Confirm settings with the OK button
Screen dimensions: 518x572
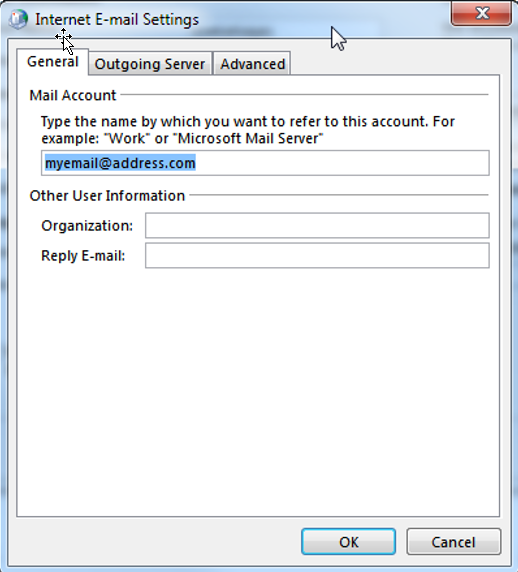pyautogui.click(x=348, y=542)
